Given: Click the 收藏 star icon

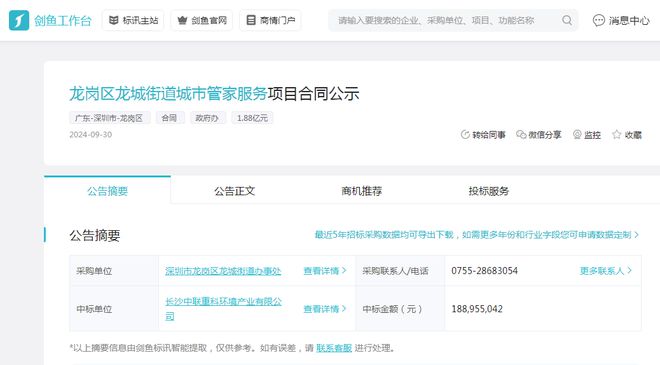Looking at the screenshot, I should [x=617, y=134].
